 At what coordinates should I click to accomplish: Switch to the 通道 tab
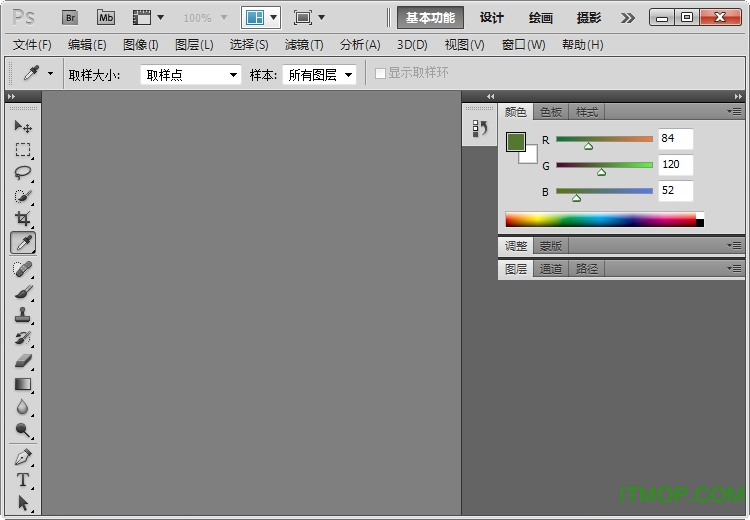pyautogui.click(x=551, y=269)
